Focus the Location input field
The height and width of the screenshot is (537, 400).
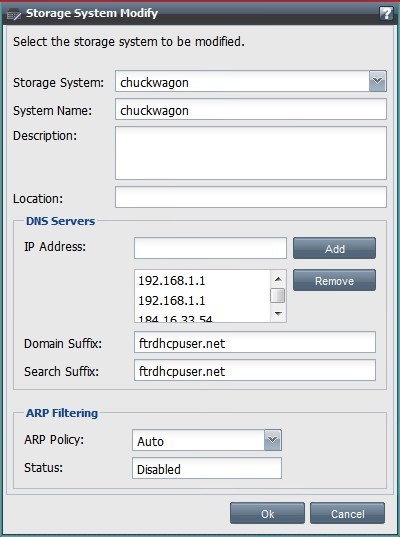point(251,197)
